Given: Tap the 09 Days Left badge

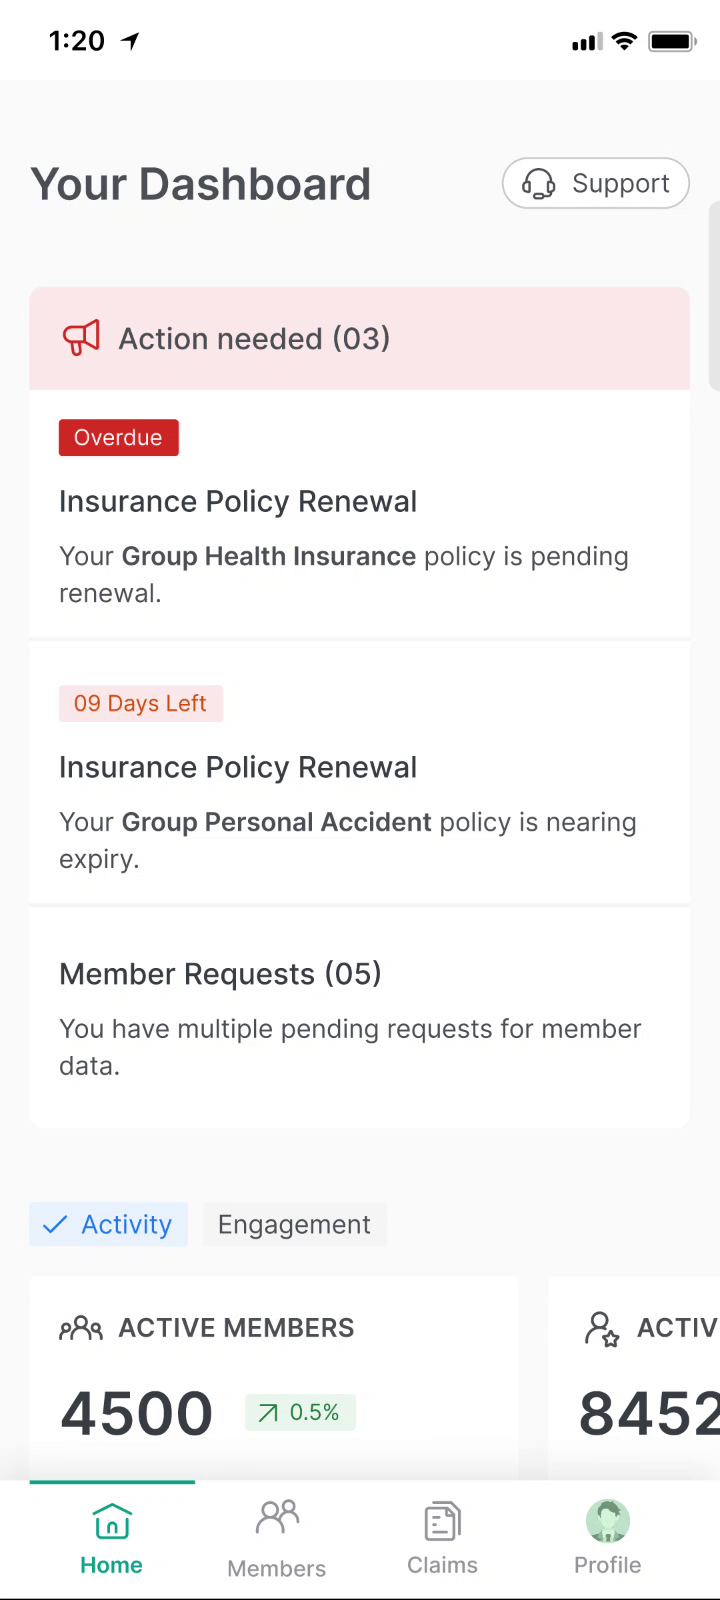Looking at the screenshot, I should tap(140, 703).
